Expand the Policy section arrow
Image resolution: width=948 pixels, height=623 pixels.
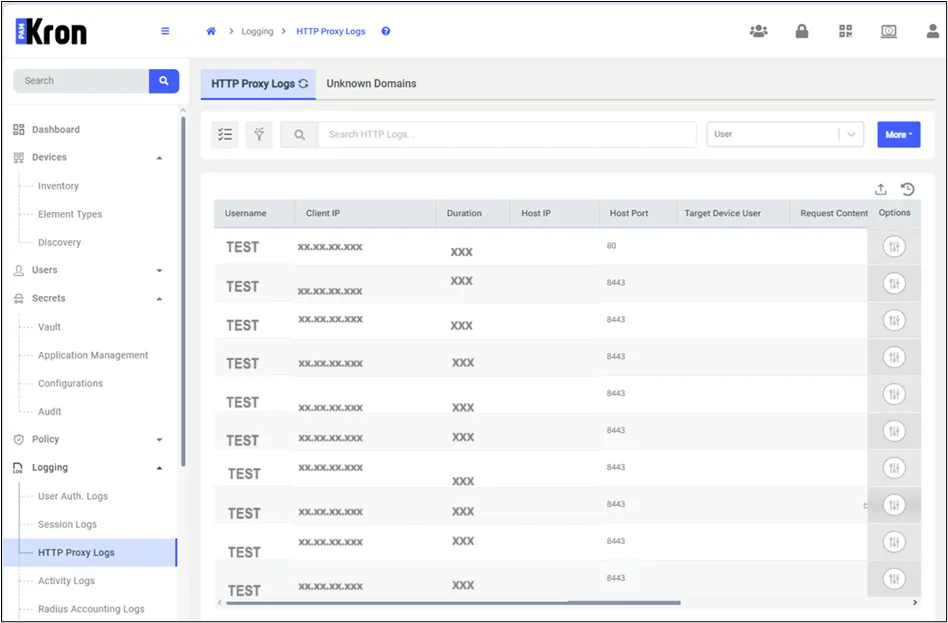pyautogui.click(x=159, y=440)
